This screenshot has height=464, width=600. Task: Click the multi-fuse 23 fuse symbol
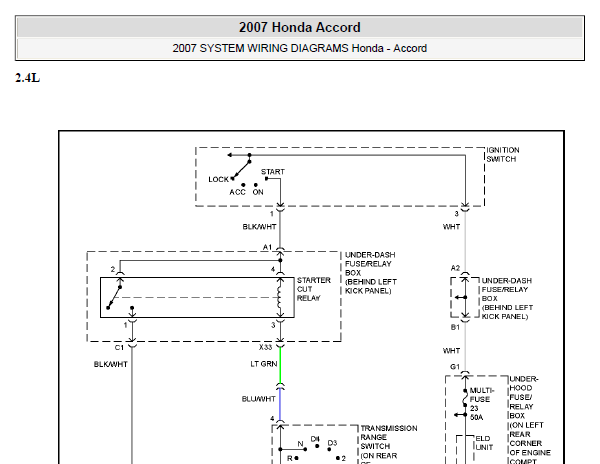[465, 400]
